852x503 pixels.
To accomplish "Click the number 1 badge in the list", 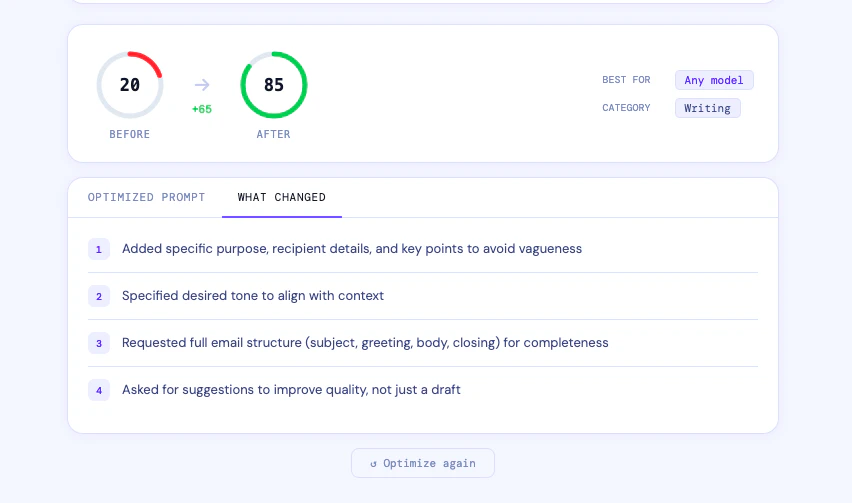I will pyautogui.click(x=99, y=249).
